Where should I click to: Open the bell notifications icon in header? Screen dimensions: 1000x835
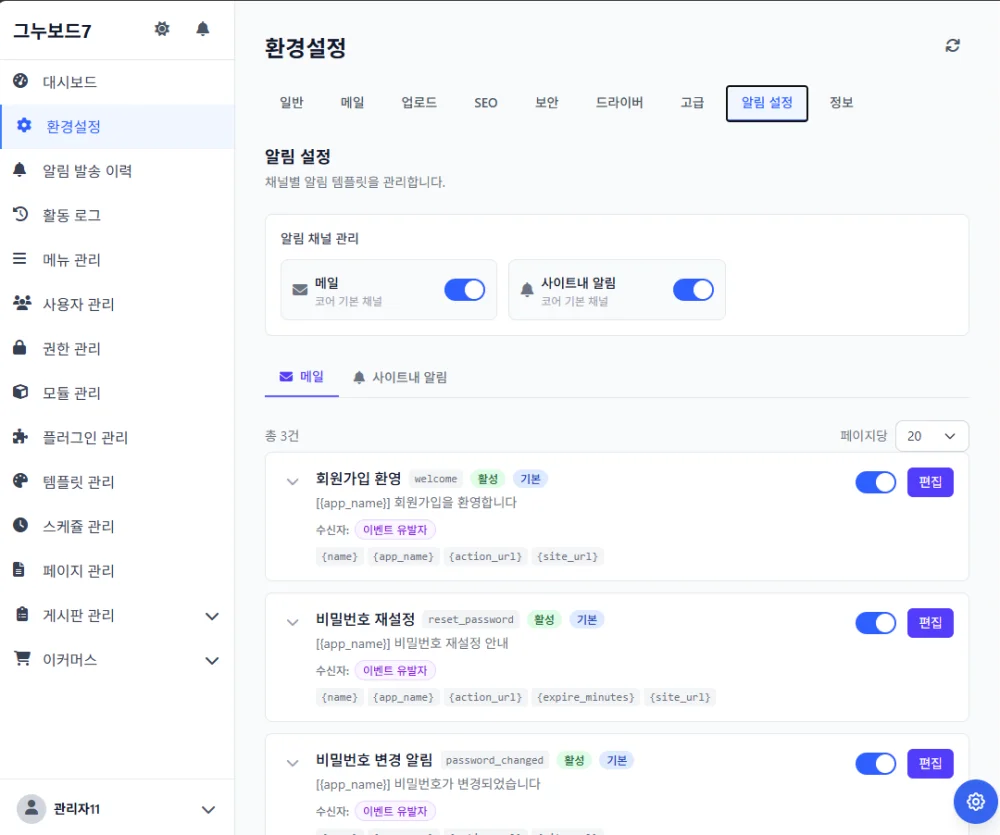[x=203, y=29]
